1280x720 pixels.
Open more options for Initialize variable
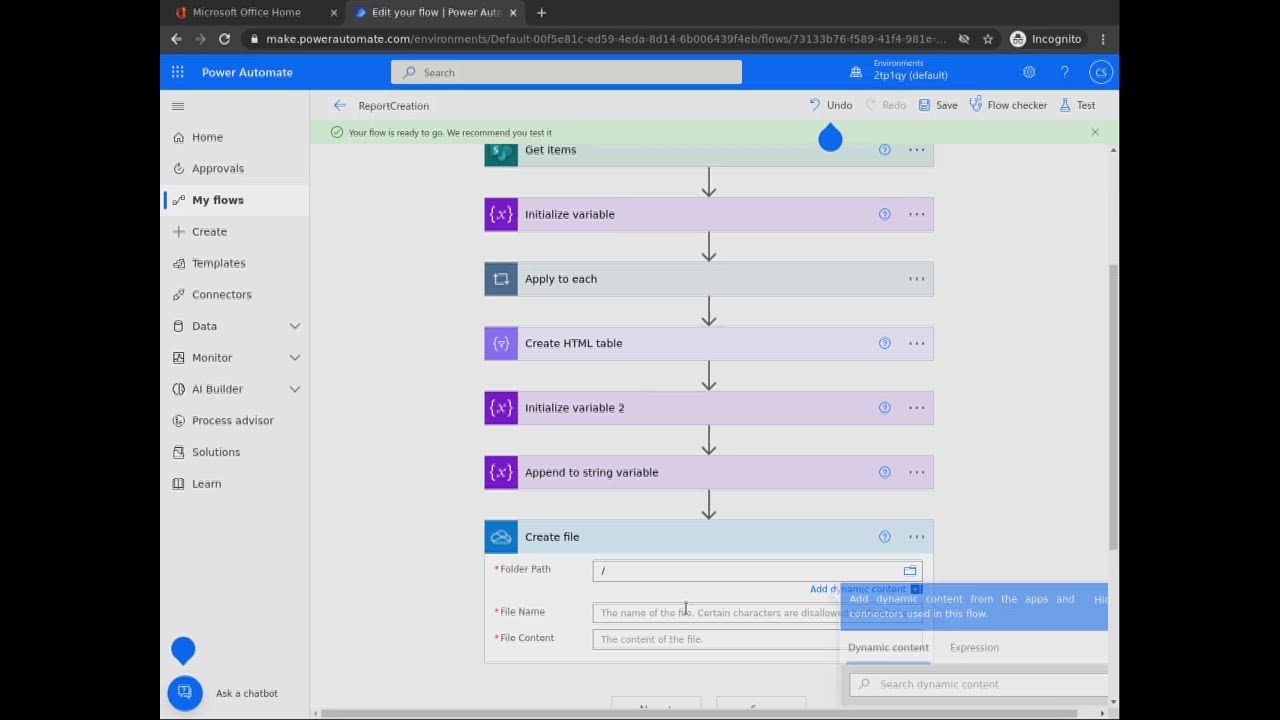(916, 214)
